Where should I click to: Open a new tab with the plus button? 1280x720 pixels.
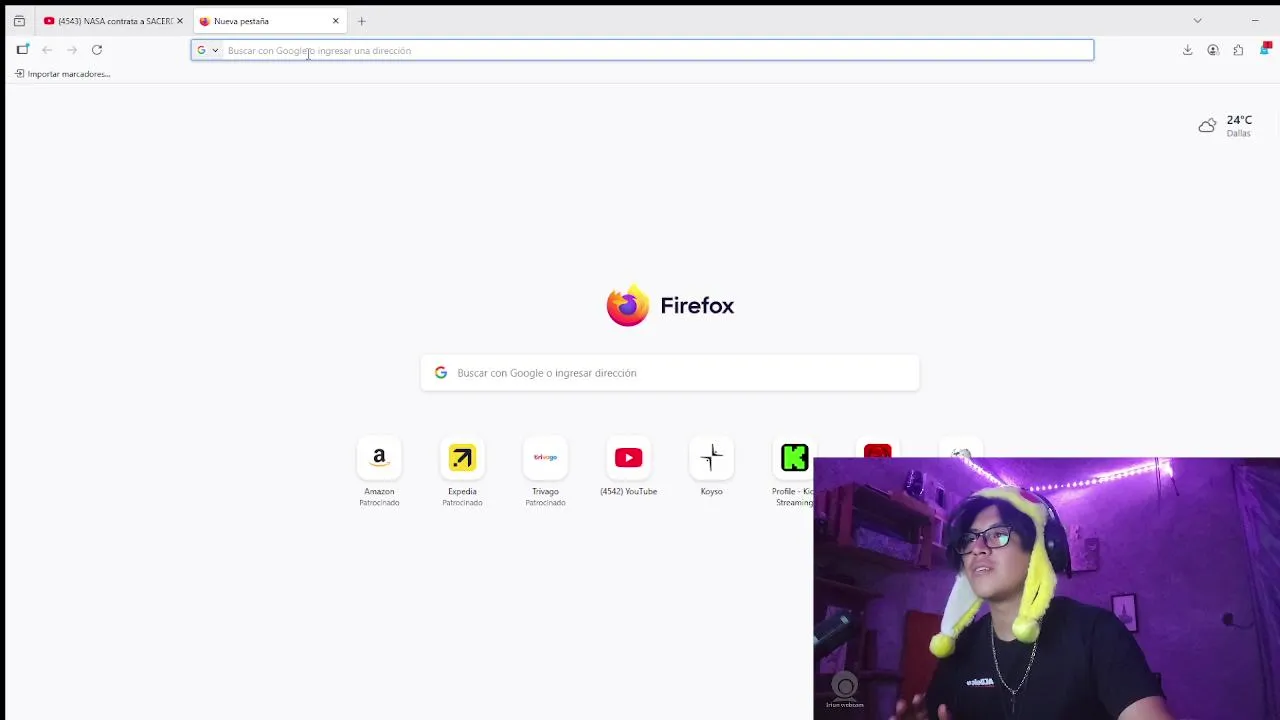point(361,21)
